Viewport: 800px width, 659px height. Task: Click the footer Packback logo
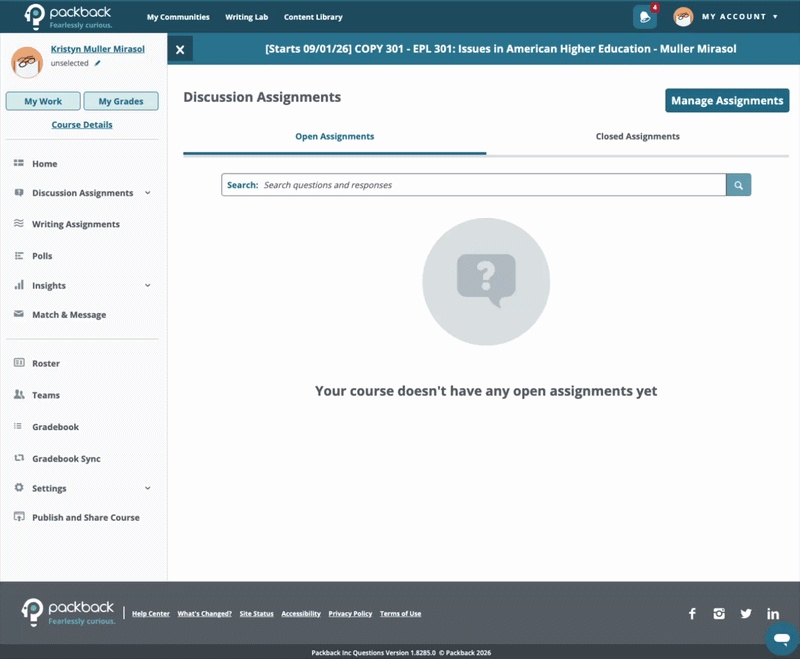coord(68,613)
